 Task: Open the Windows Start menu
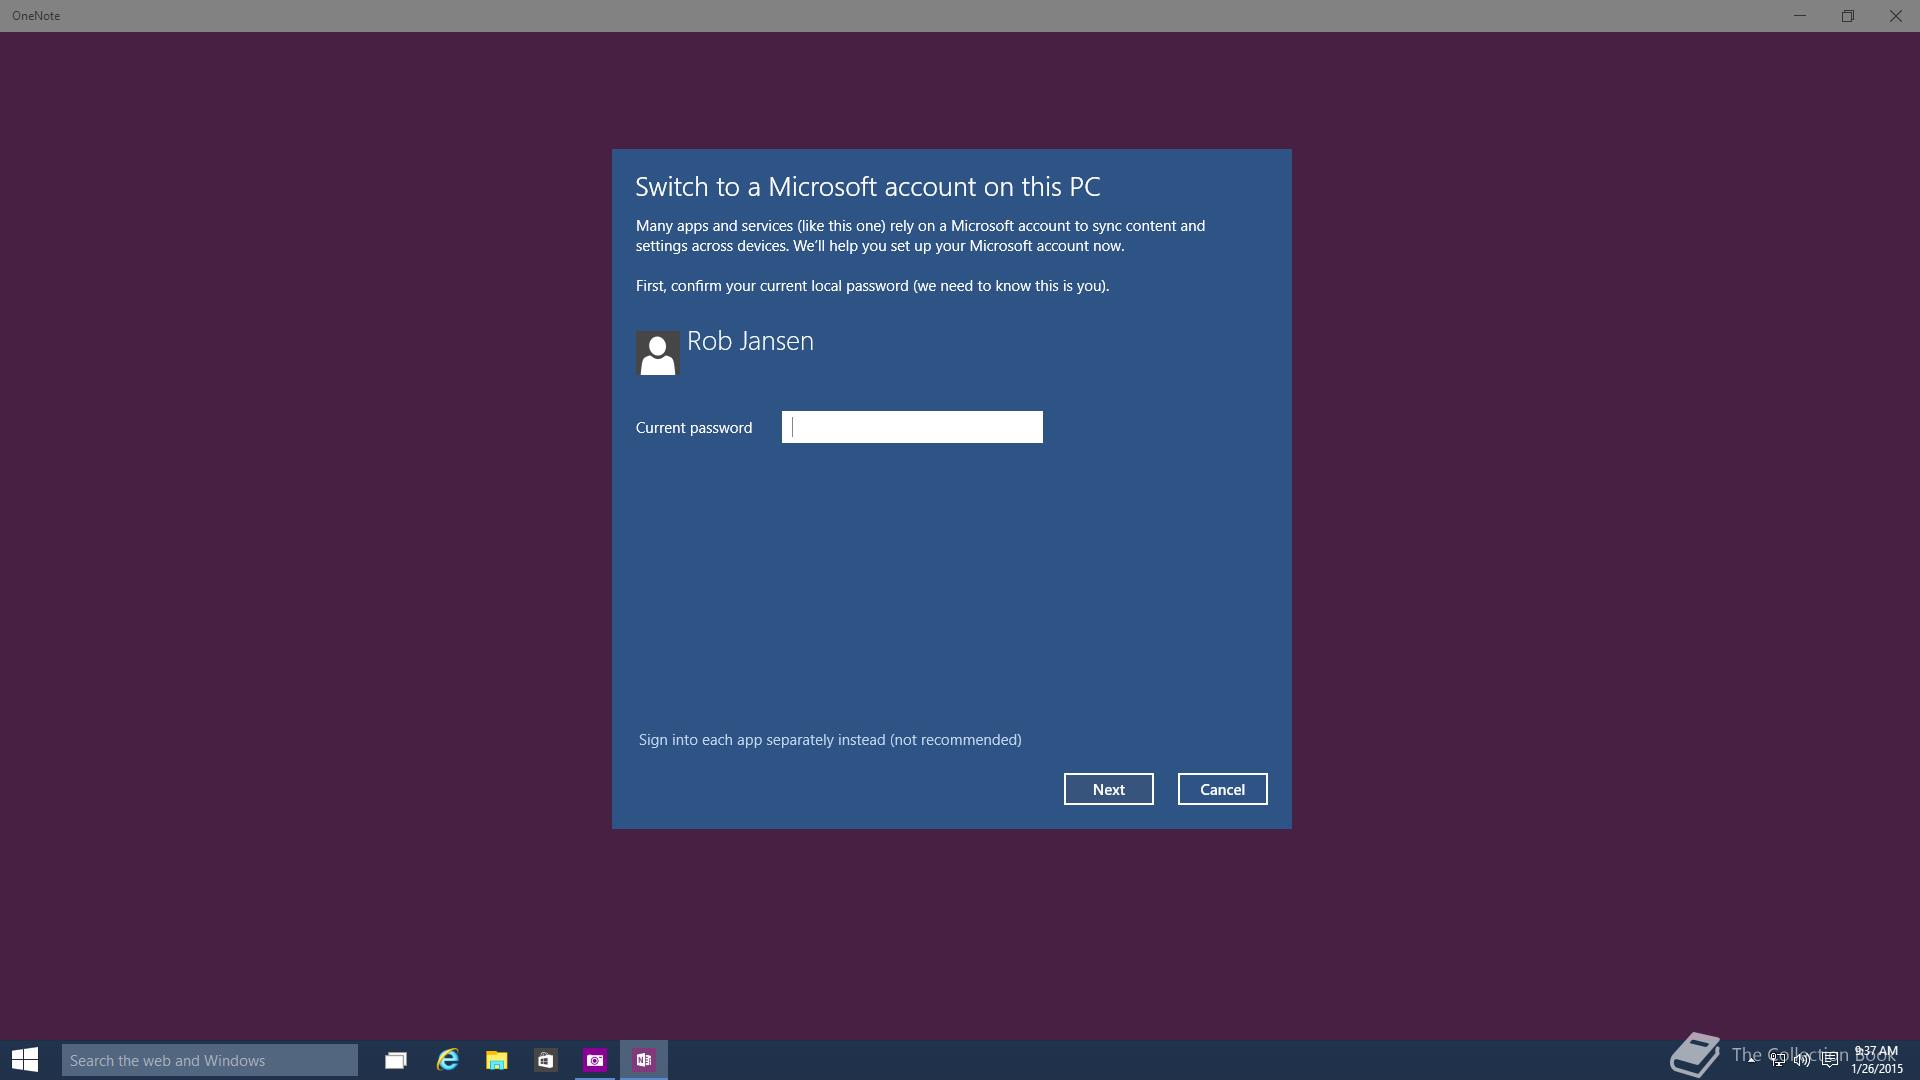pyautogui.click(x=25, y=1060)
